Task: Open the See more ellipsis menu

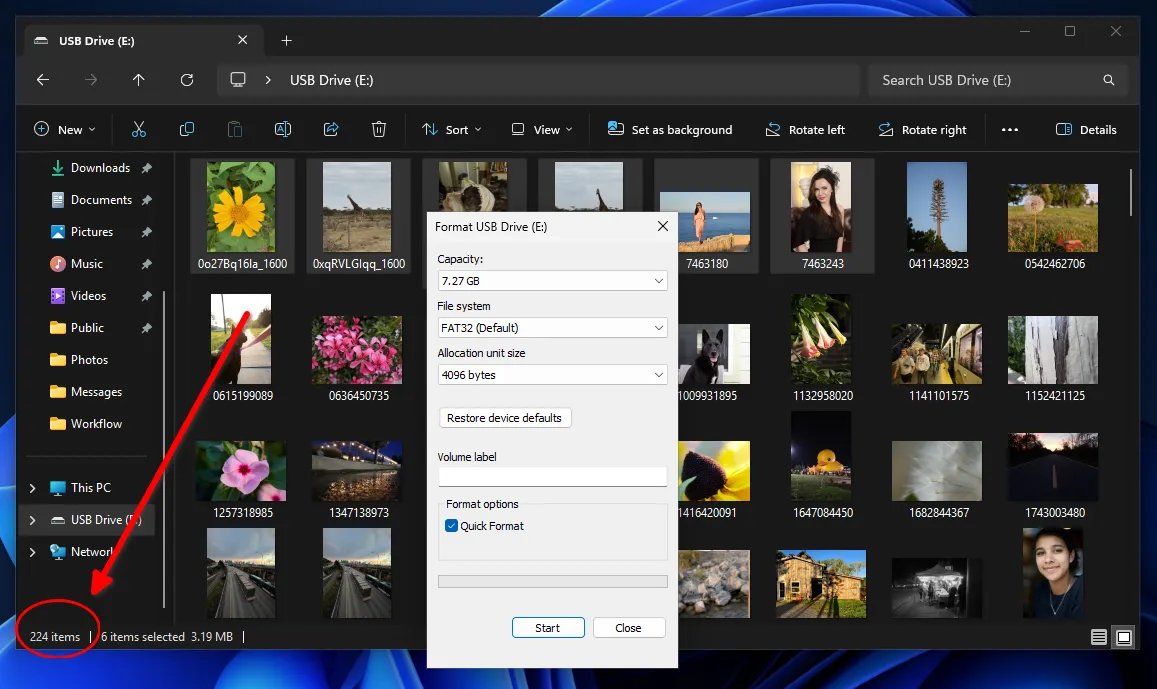Action: pos(1010,129)
